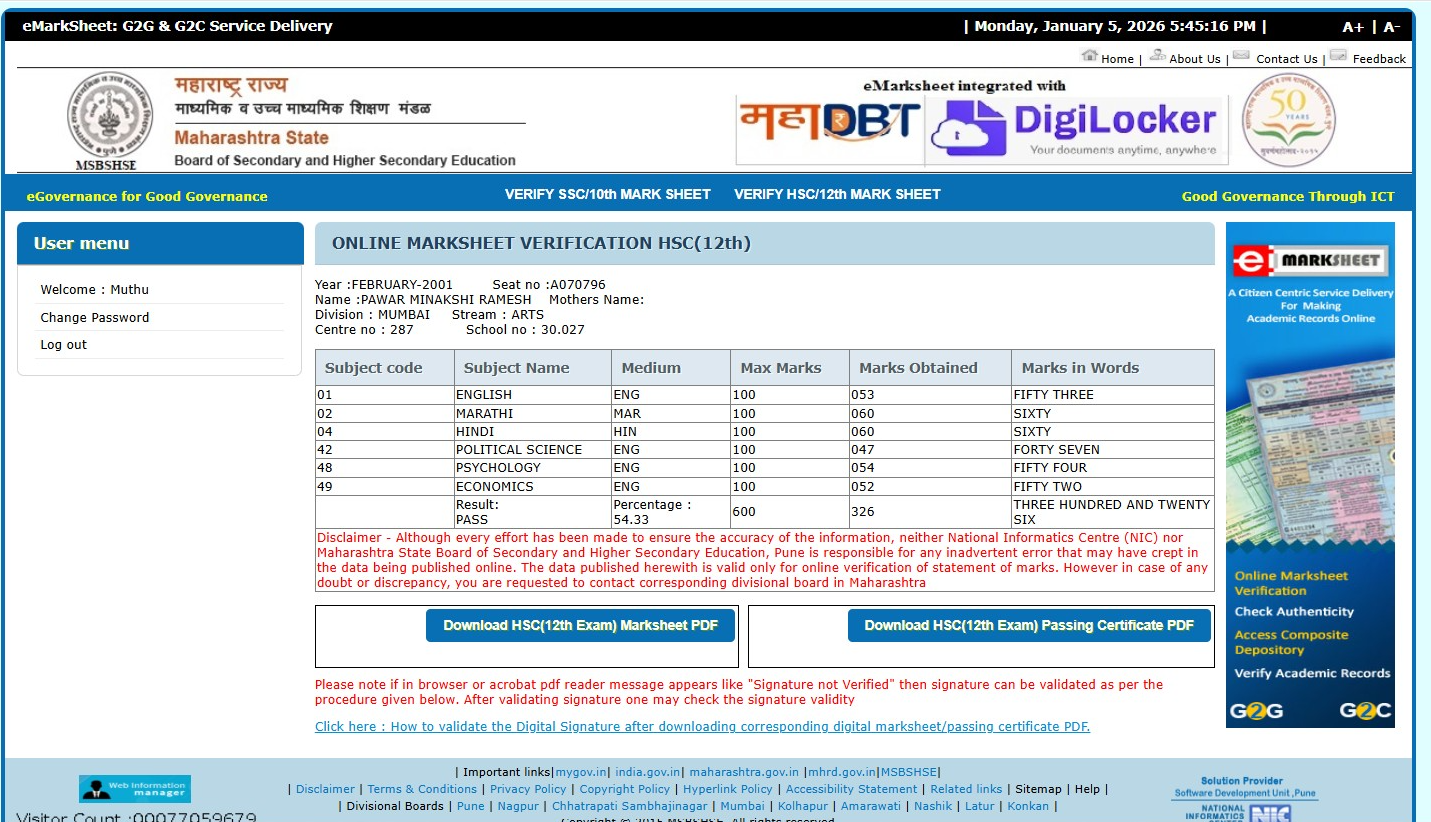1431x822 pixels.
Task: Click the 'Seat no :A070796' text
Action: coord(549,285)
